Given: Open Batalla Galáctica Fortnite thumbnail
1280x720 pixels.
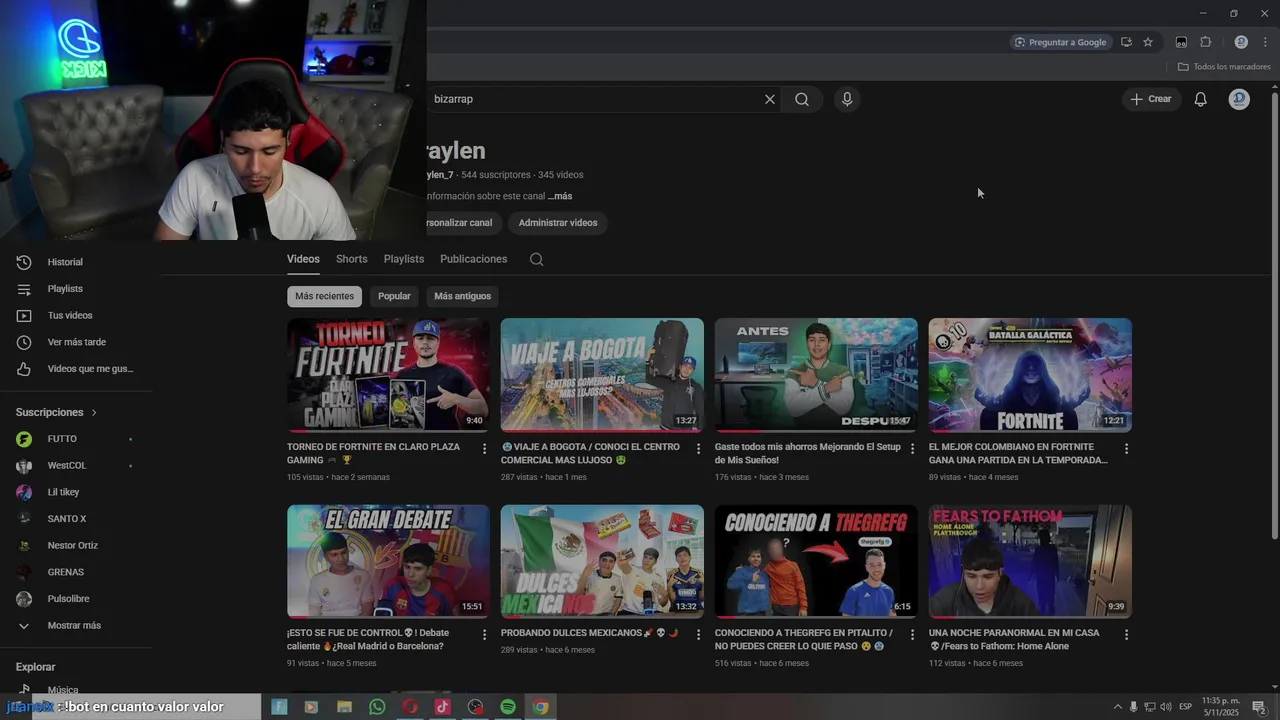Looking at the screenshot, I should 1030,375.
